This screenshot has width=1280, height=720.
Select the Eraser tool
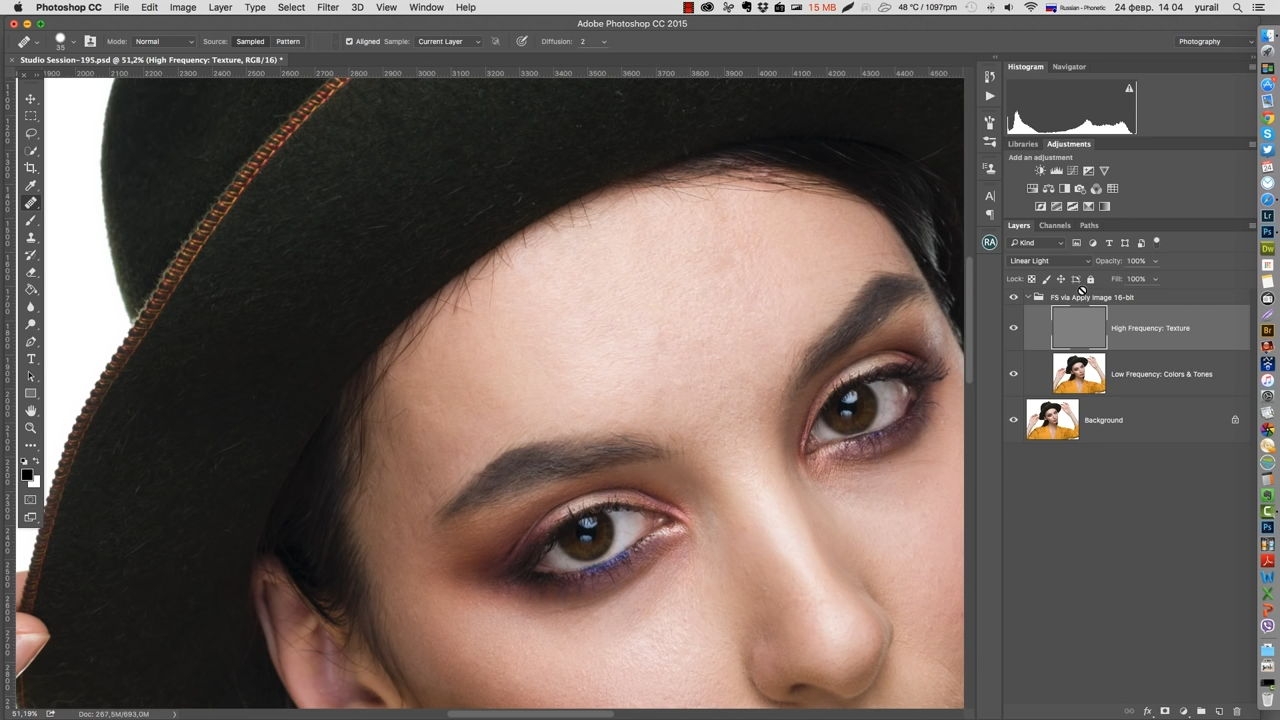point(31,272)
